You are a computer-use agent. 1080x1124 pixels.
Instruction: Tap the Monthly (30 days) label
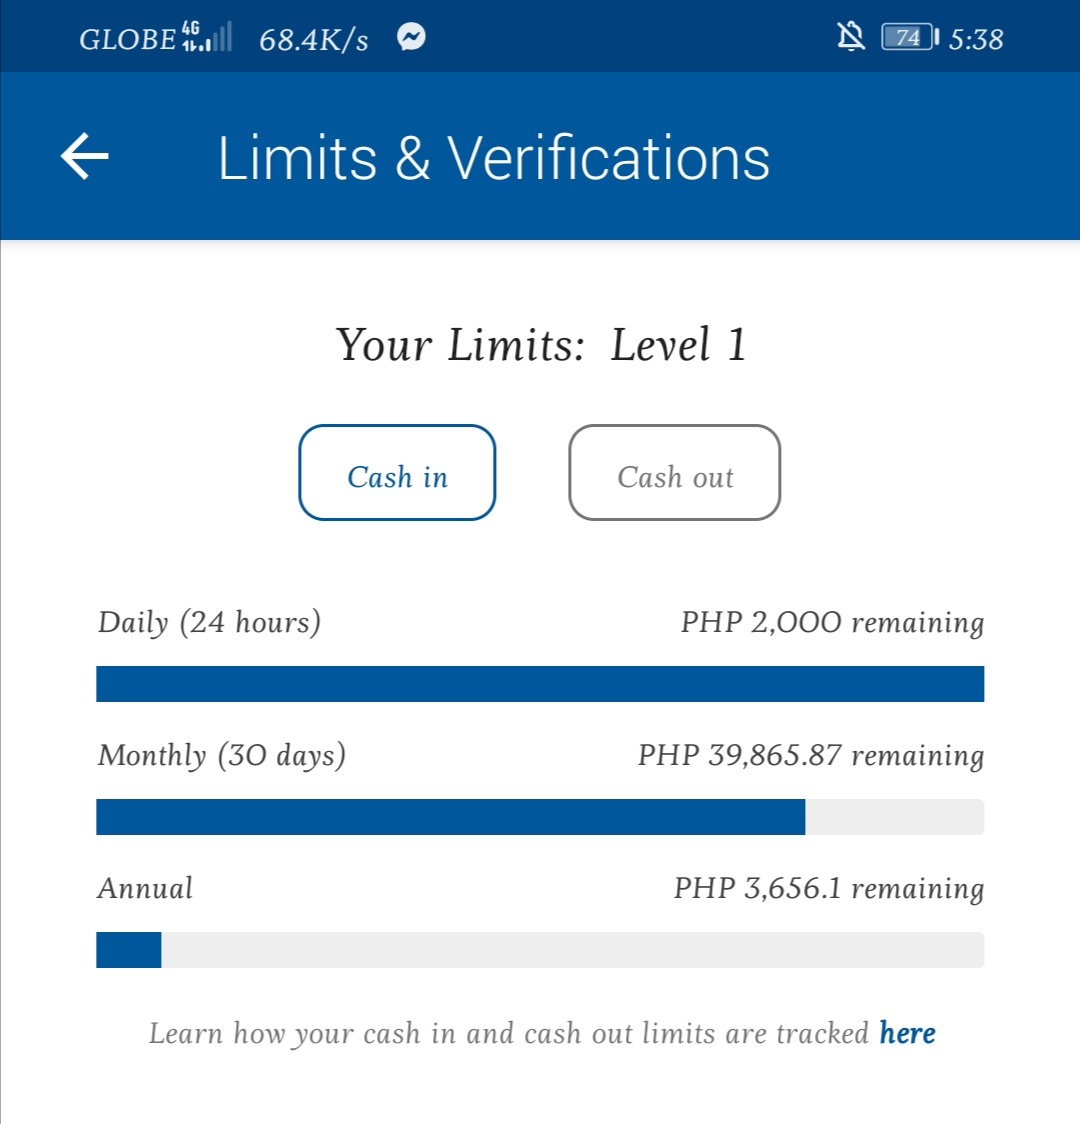(x=222, y=756)
